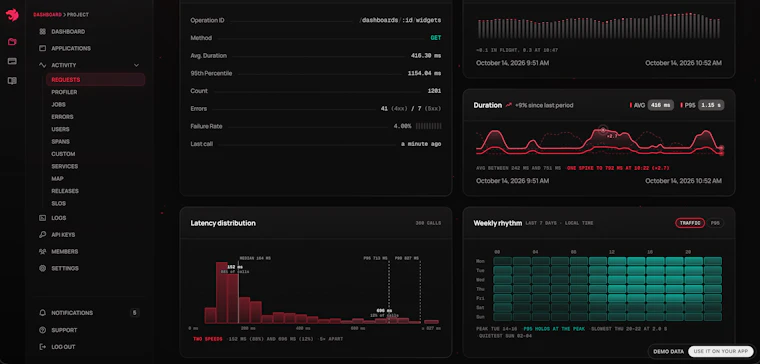Open API Keys in the sidebar

point(63,235)
